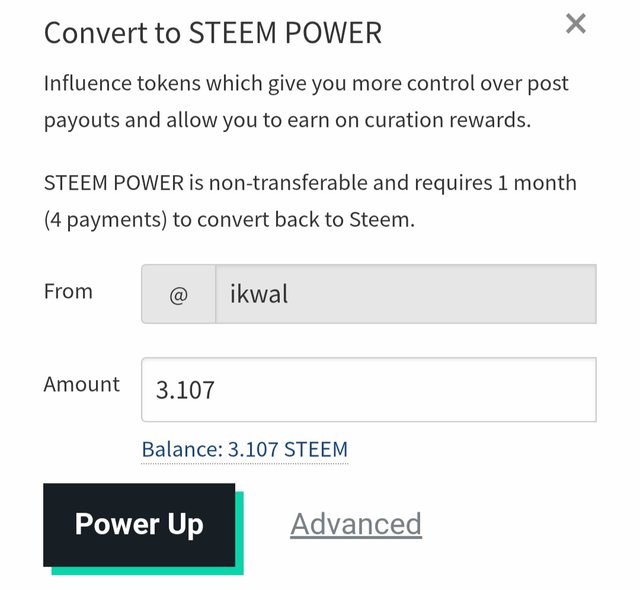Click the Convert to STEEM POWER heading

point(213,33)
